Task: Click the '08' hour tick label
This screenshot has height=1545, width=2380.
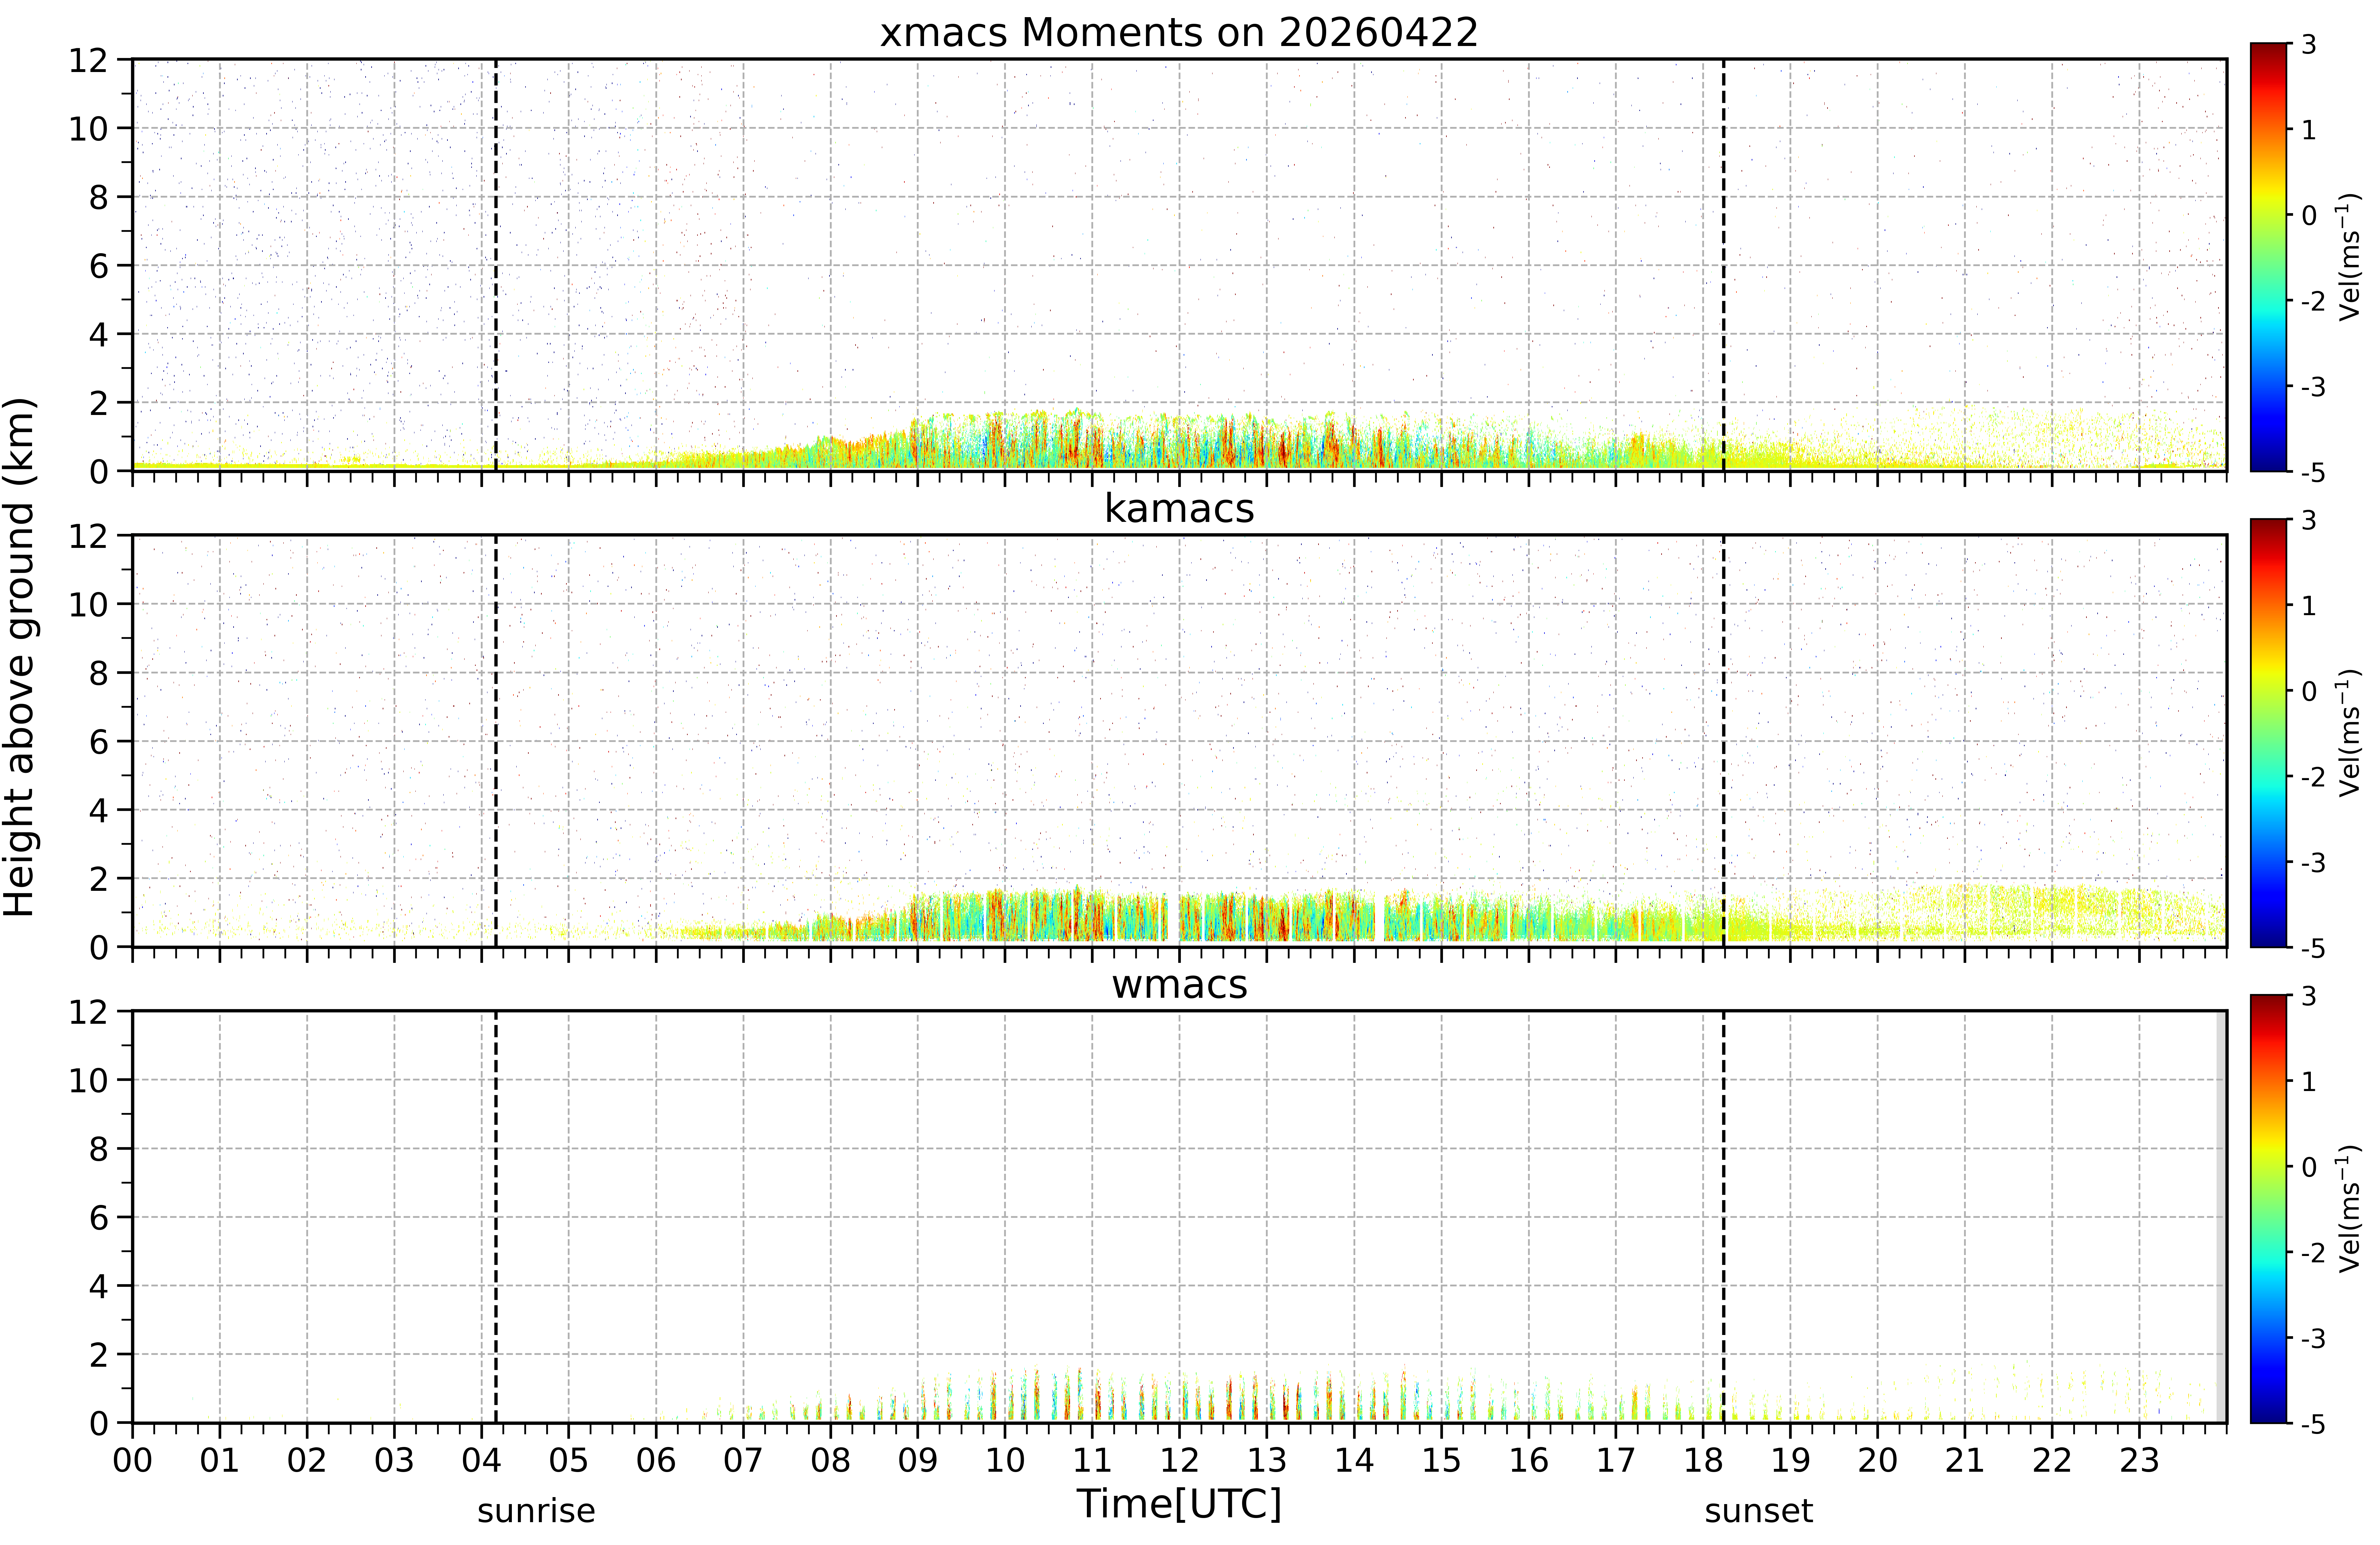Action: pos(830,1461)
